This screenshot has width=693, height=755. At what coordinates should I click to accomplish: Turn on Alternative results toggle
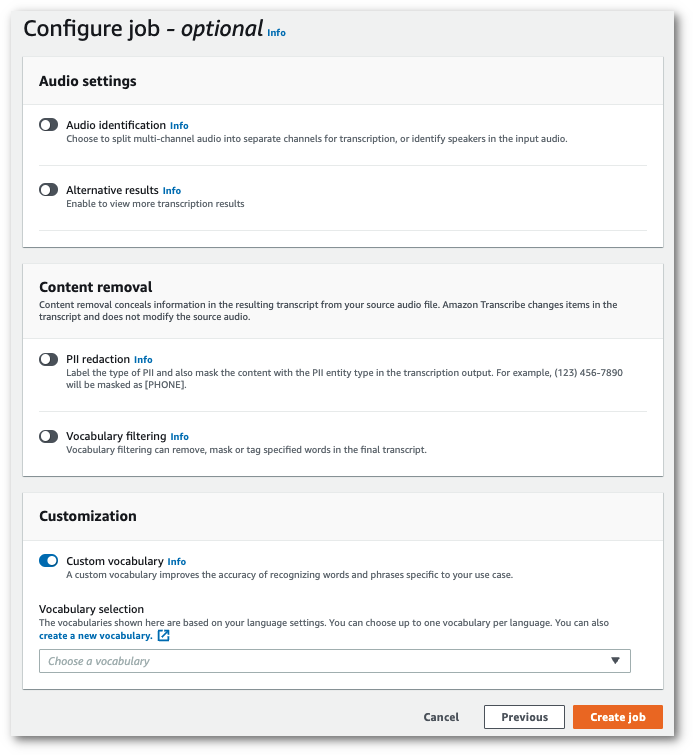(48, 190)
